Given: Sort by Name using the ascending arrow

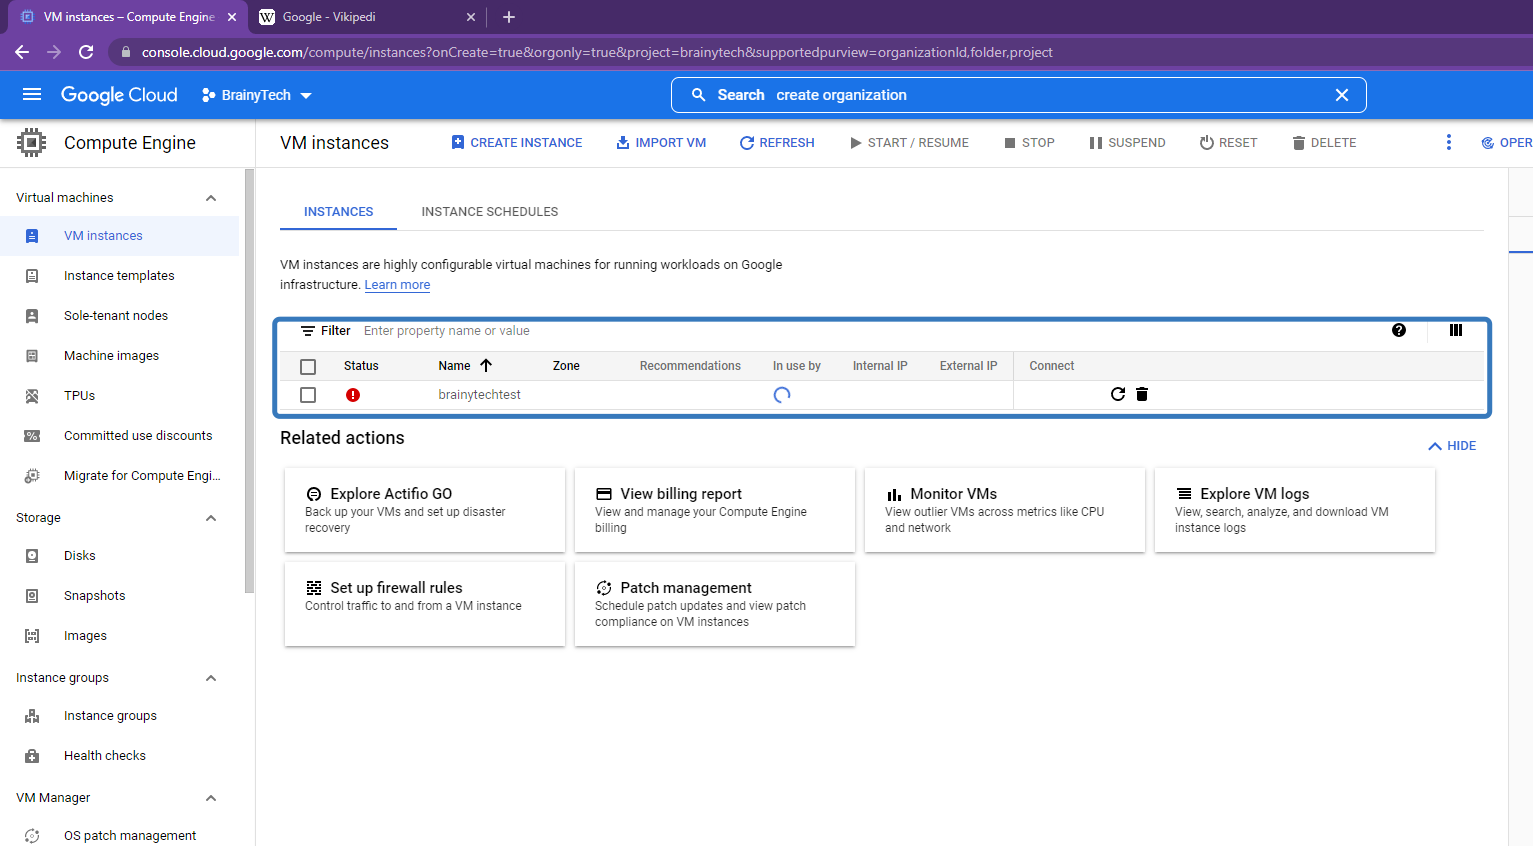Looking at the screenshot, I should (486, 365).
